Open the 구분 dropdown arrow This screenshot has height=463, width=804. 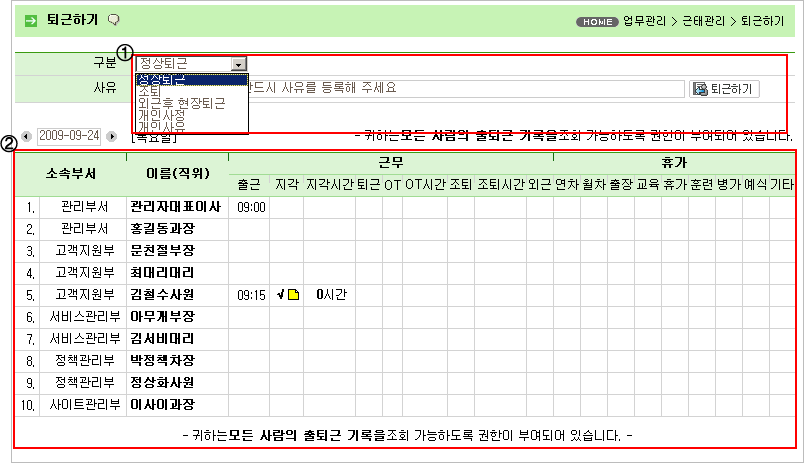pos(238,64)
